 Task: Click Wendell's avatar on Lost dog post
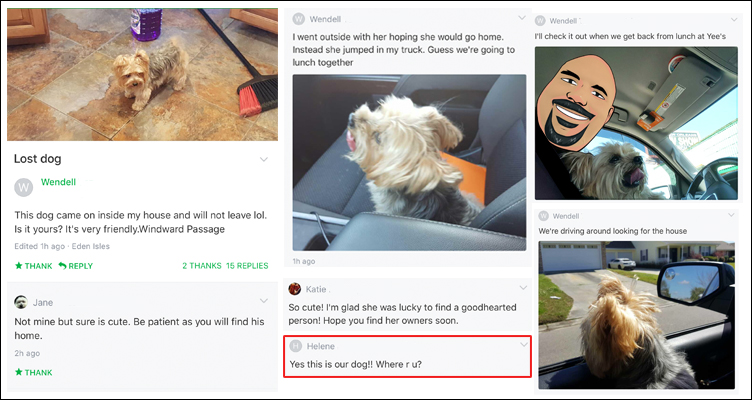(24, 187)
